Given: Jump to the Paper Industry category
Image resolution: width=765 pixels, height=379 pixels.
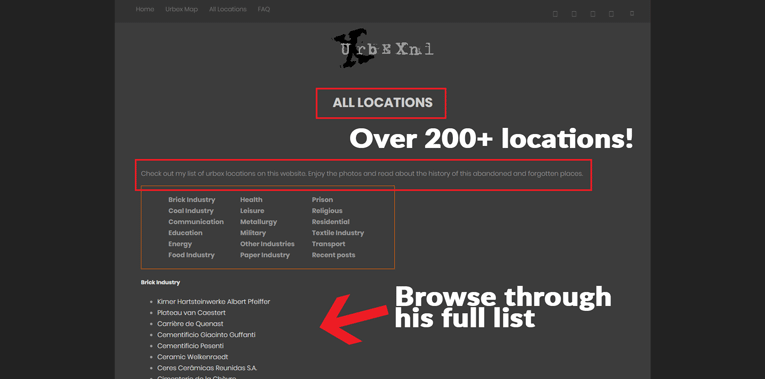Looking at the screenshot, I should pos(265,255).
